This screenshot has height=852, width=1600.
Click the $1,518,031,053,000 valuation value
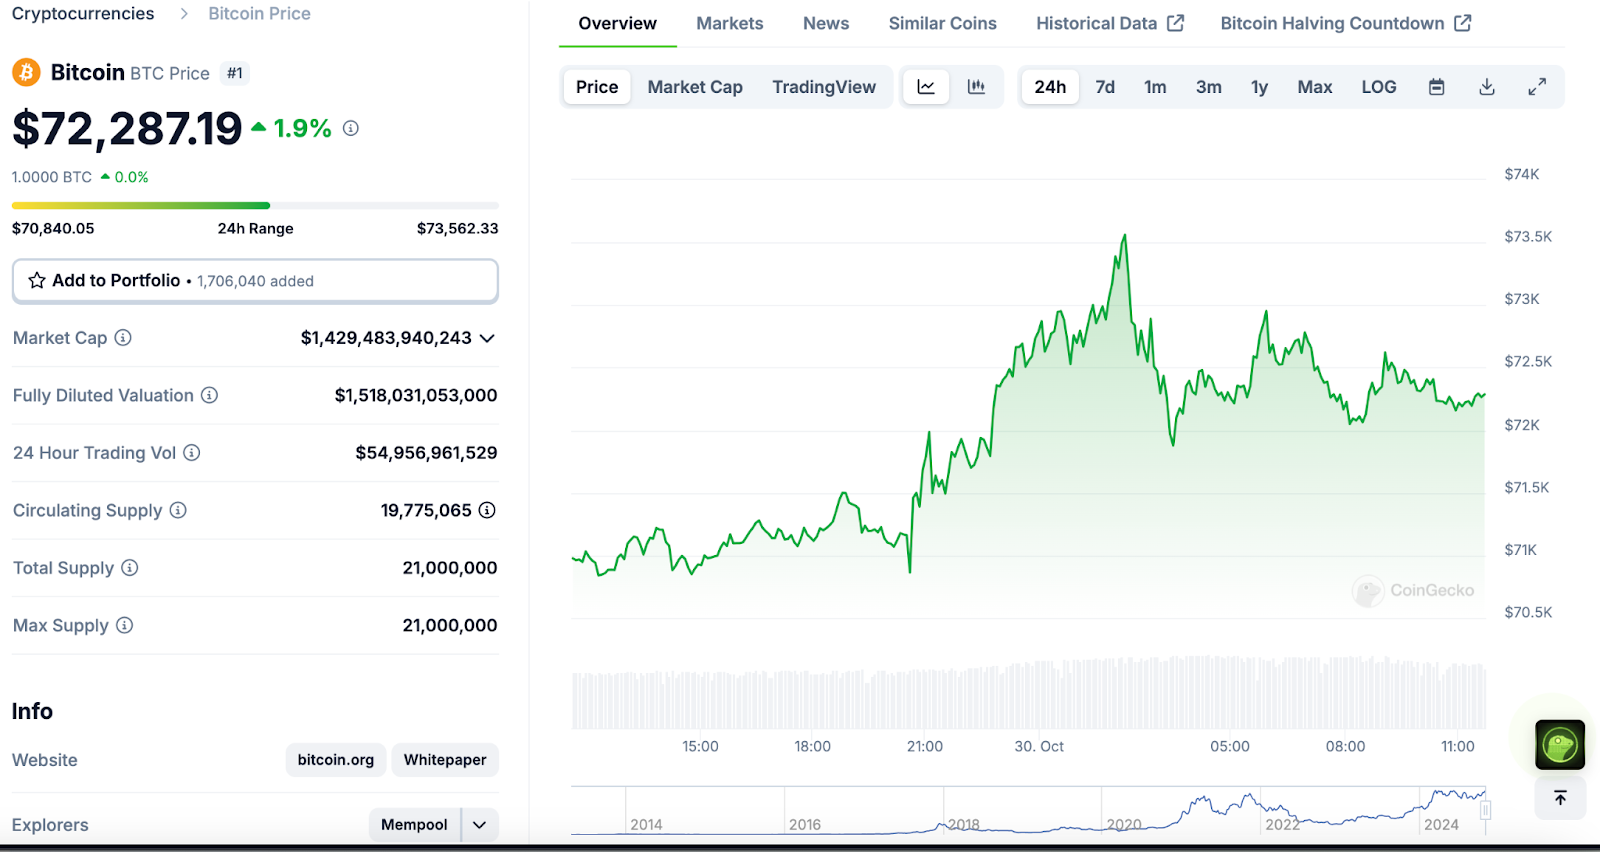(x=416, y=395)
